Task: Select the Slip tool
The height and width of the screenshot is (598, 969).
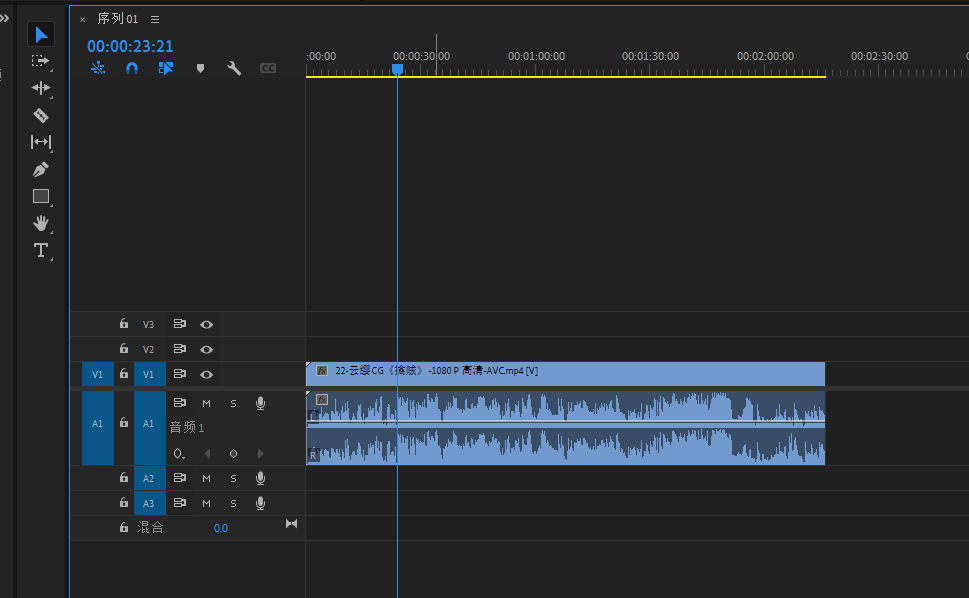Action: click(x=41, y=142)
